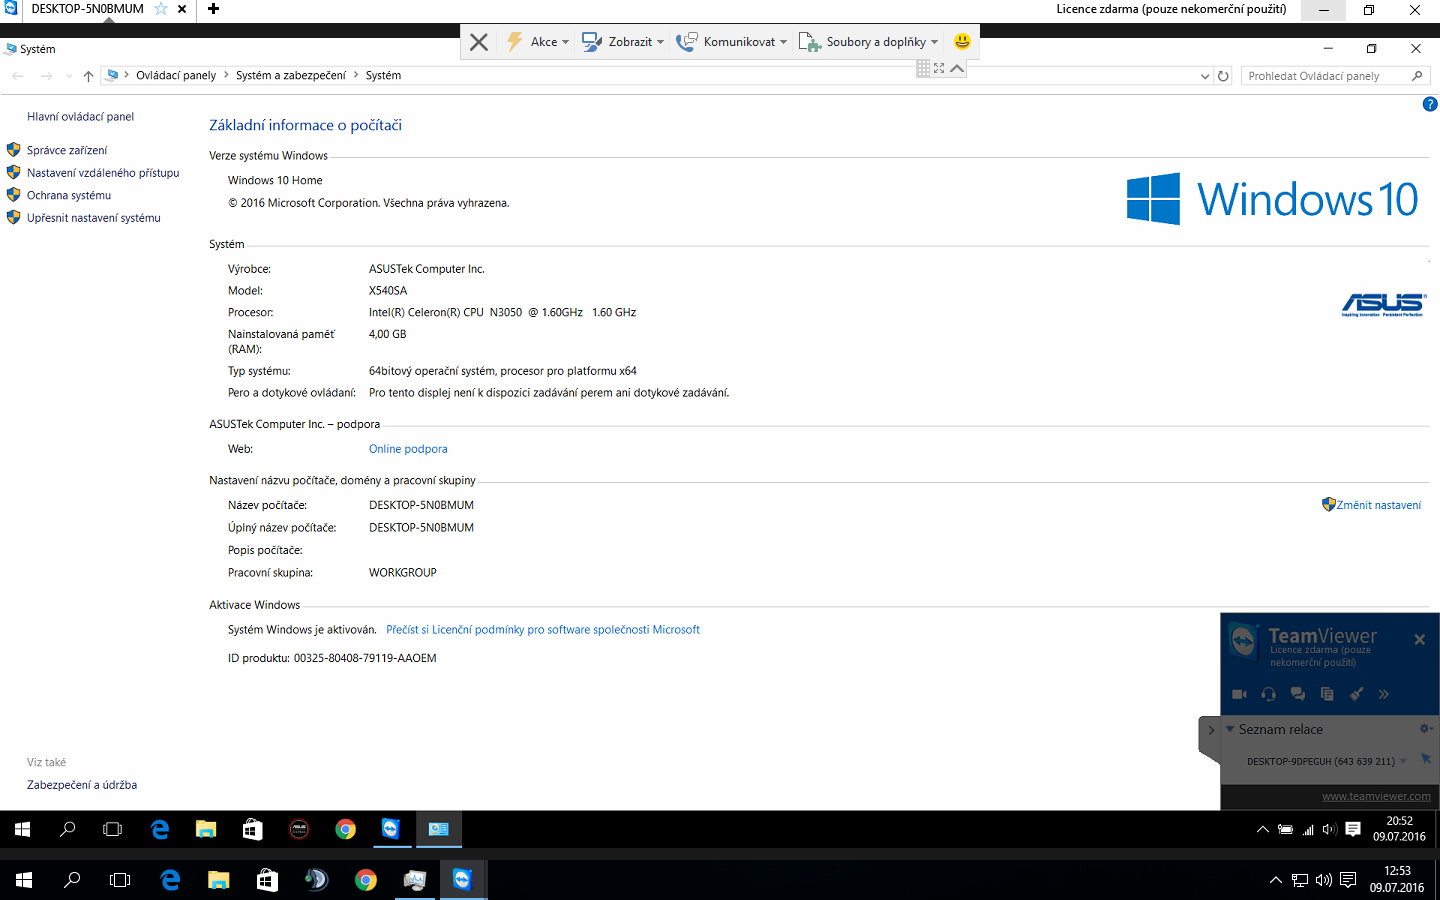The height and width of the screenshot is (900, 1440).
Task: Open Chrome on remote taskbar
Action: (x=345, y=829)
